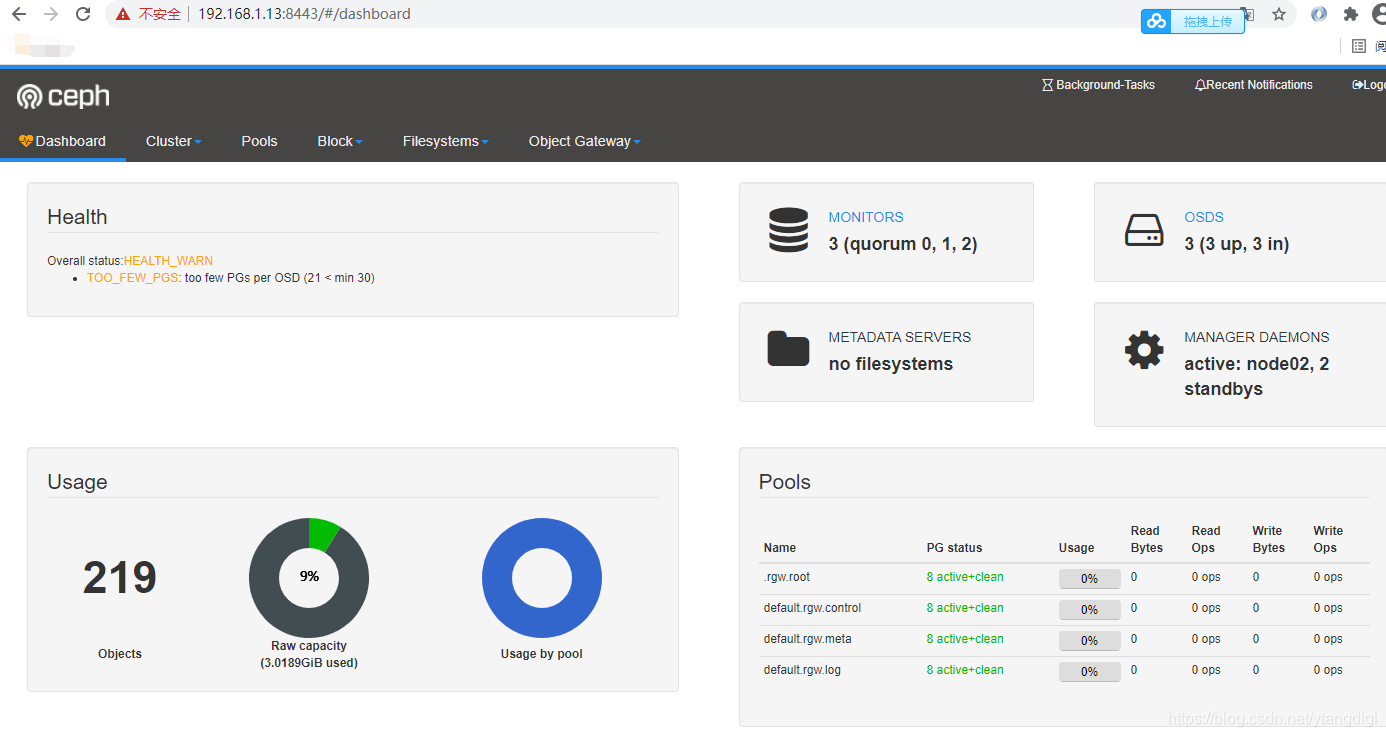Screen dimensions: 1386x737
Task: Click the OSDs hard drive icon
Action: click(x=1144, y=231)
